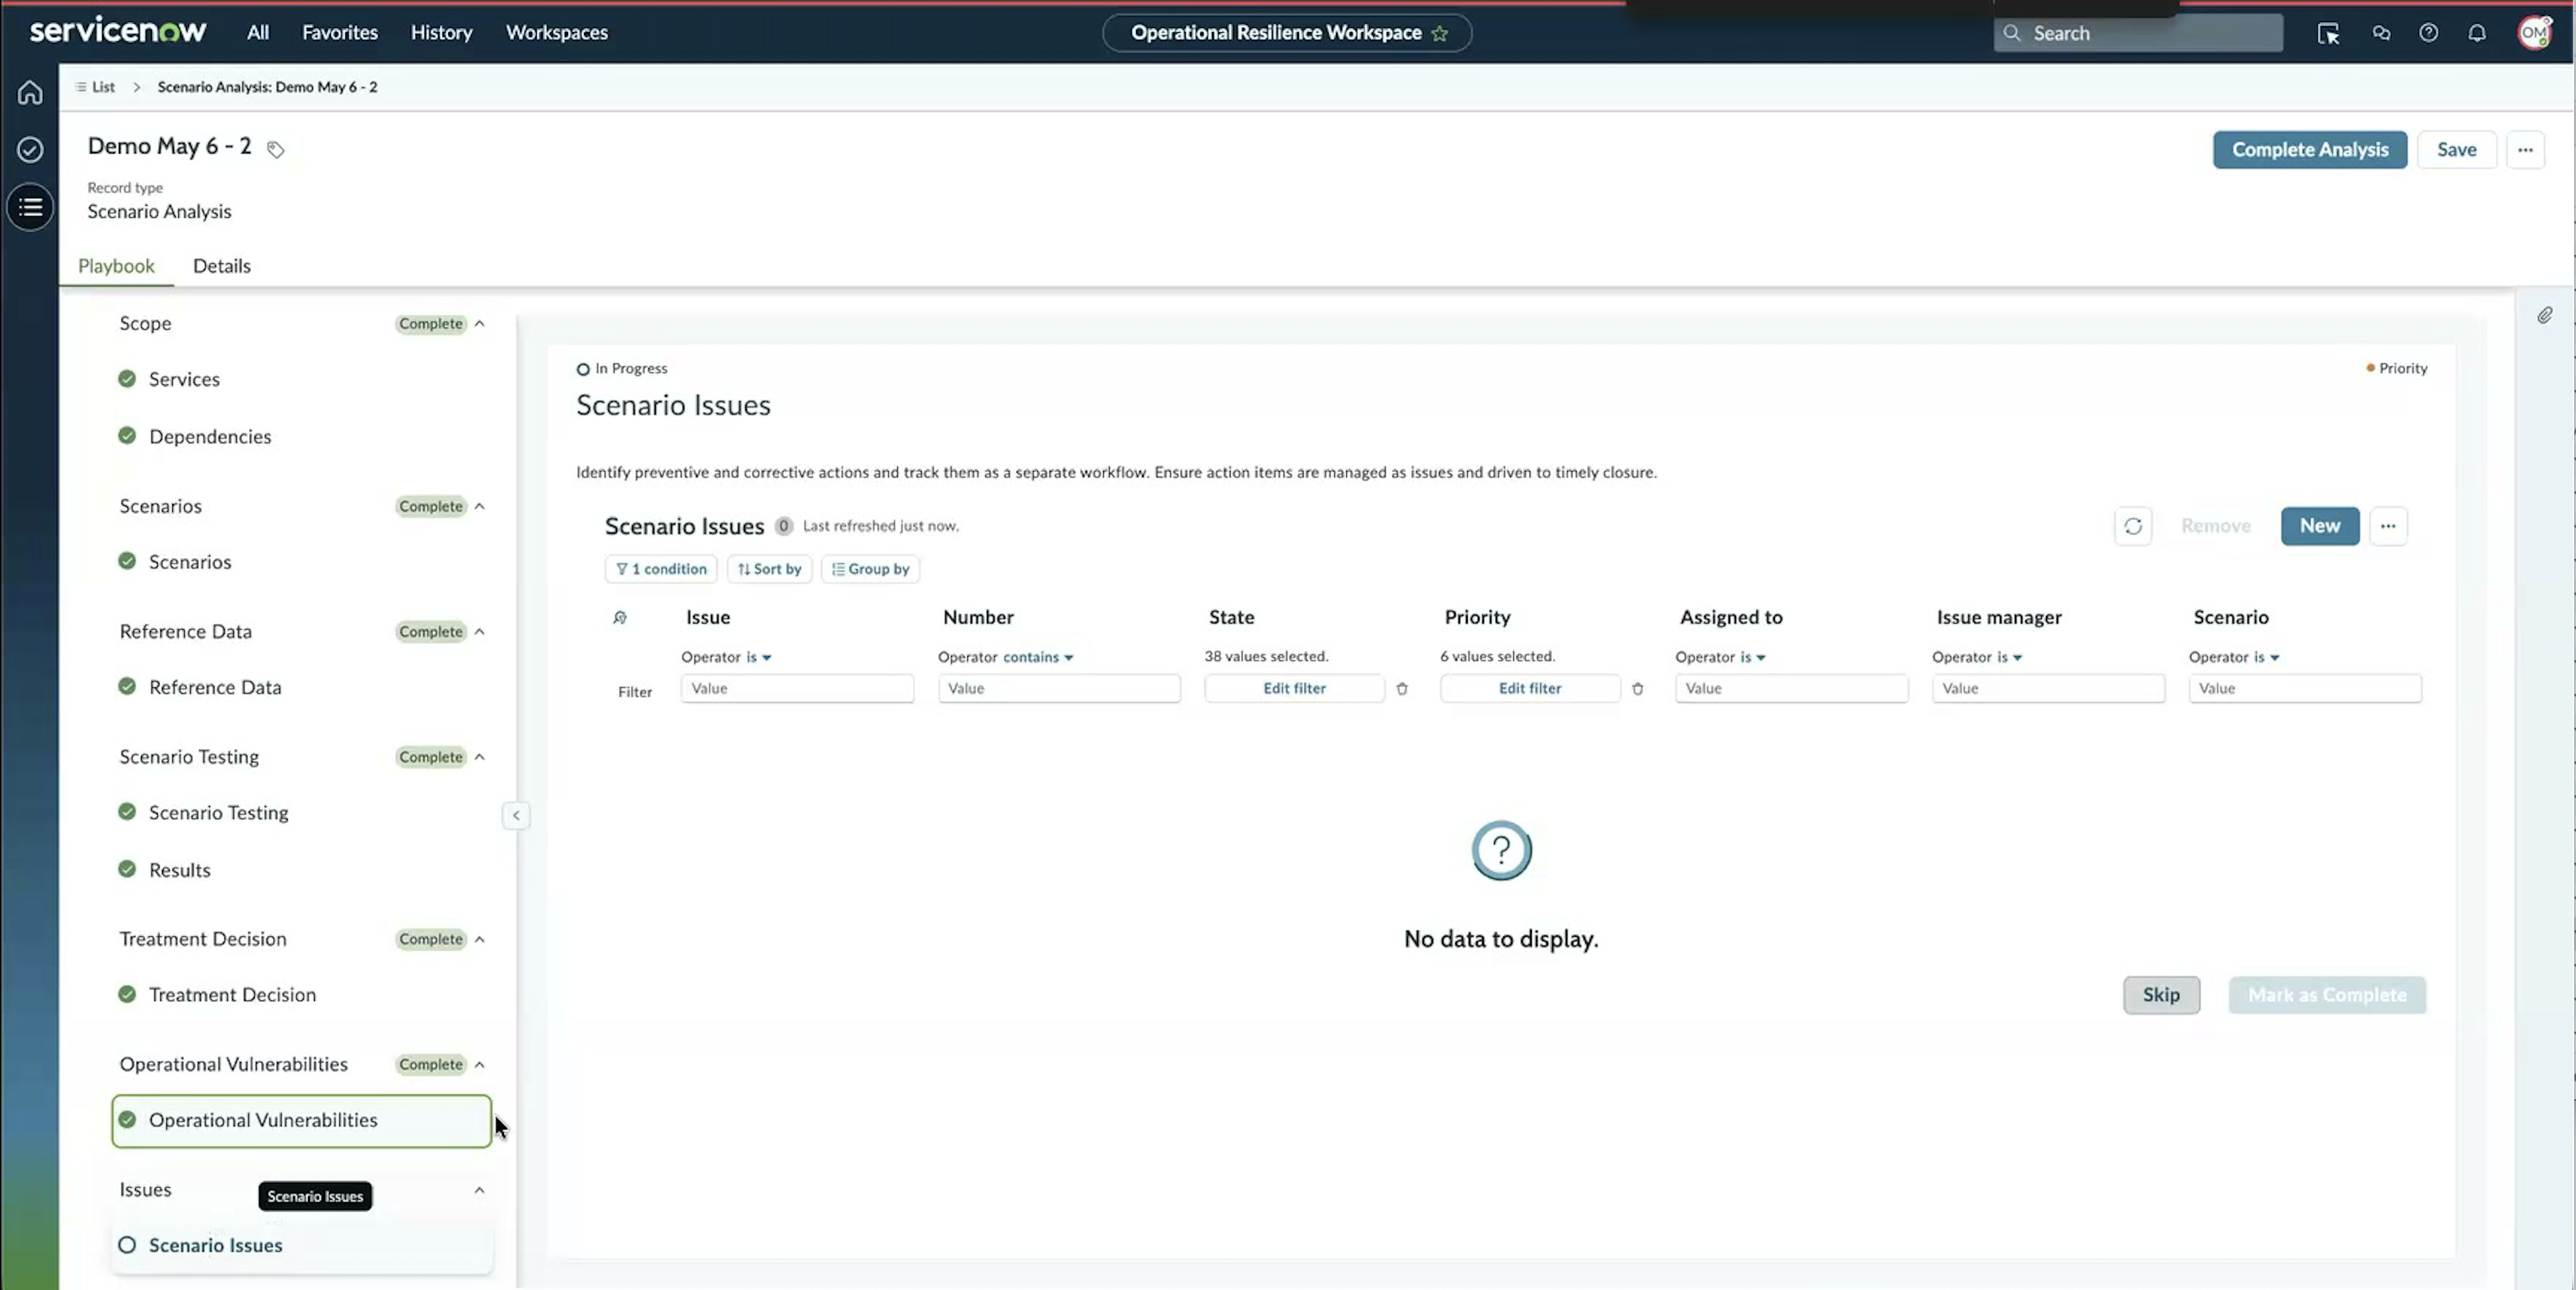Click the search magnifier icon
The image size is (2576, 1290).
(2012, 33)
